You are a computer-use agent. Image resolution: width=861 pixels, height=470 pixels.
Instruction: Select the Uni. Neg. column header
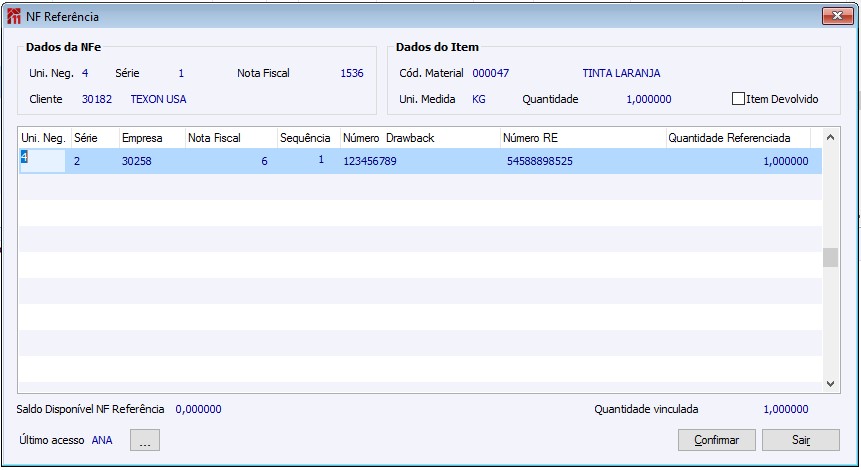(45, 138)
